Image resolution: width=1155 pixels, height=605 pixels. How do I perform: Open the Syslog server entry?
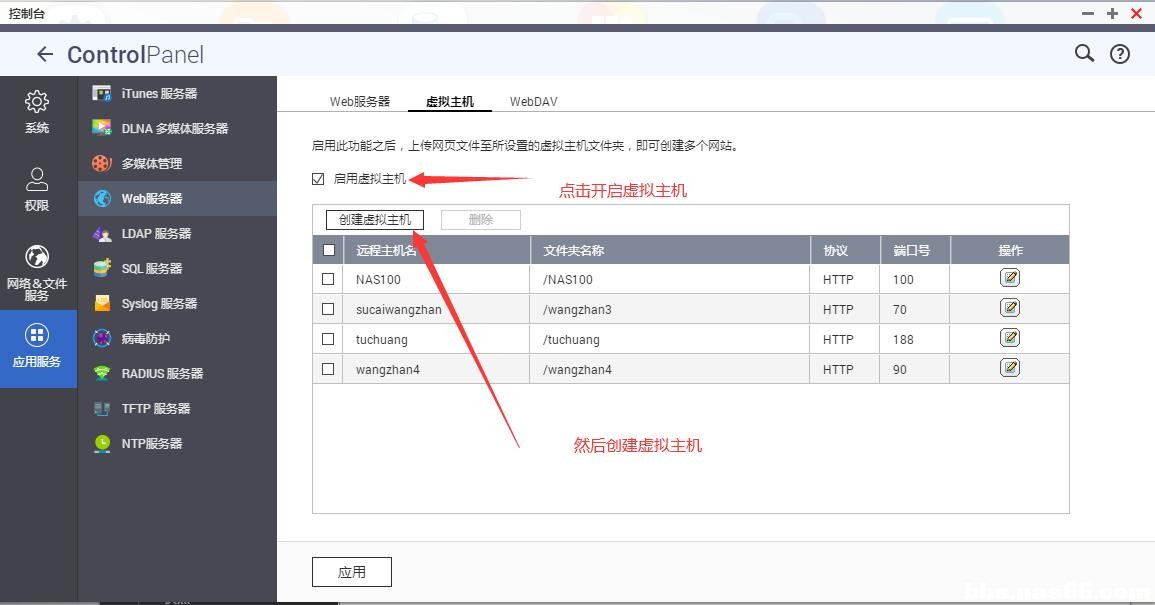tap(158, 303)
